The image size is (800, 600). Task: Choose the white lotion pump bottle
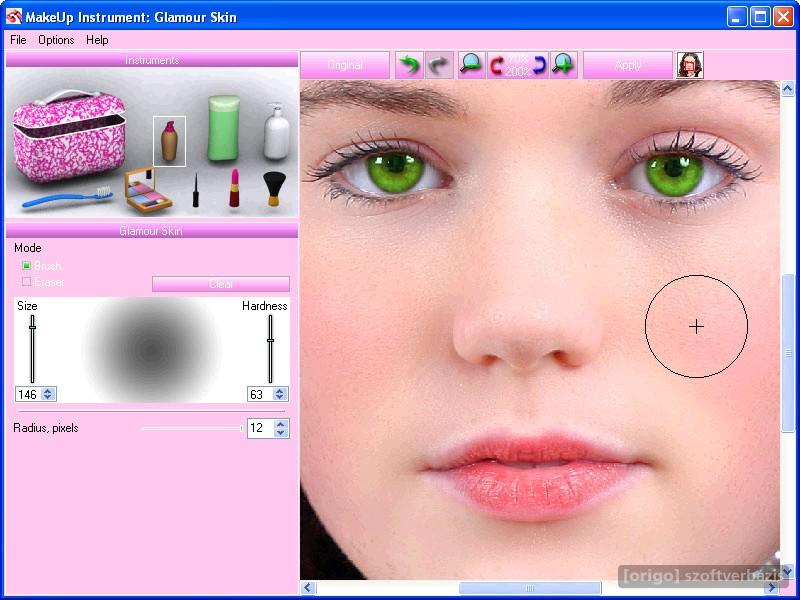point(277,132)
